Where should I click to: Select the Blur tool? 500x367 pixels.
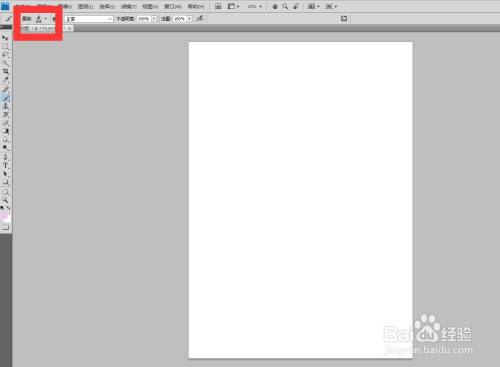[x=5, y=139]
